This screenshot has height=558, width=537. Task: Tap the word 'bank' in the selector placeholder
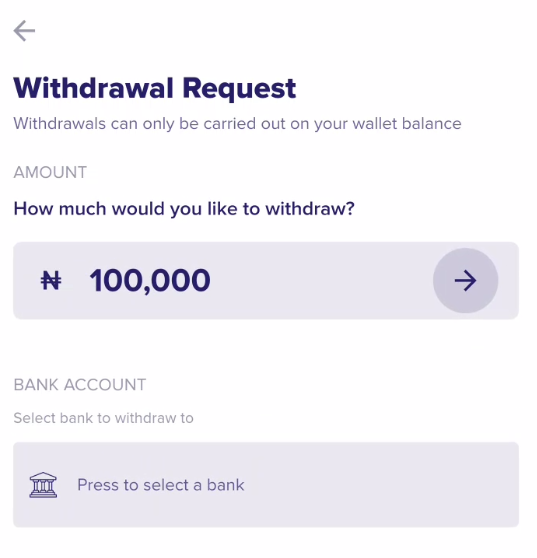[226, 485]
